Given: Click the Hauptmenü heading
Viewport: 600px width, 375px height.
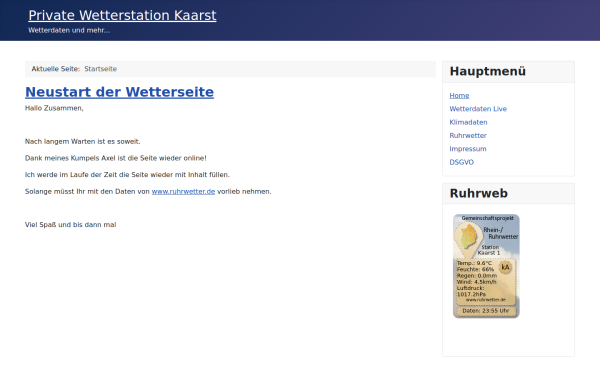Looking at the screenshot, I should coord(488,71).
